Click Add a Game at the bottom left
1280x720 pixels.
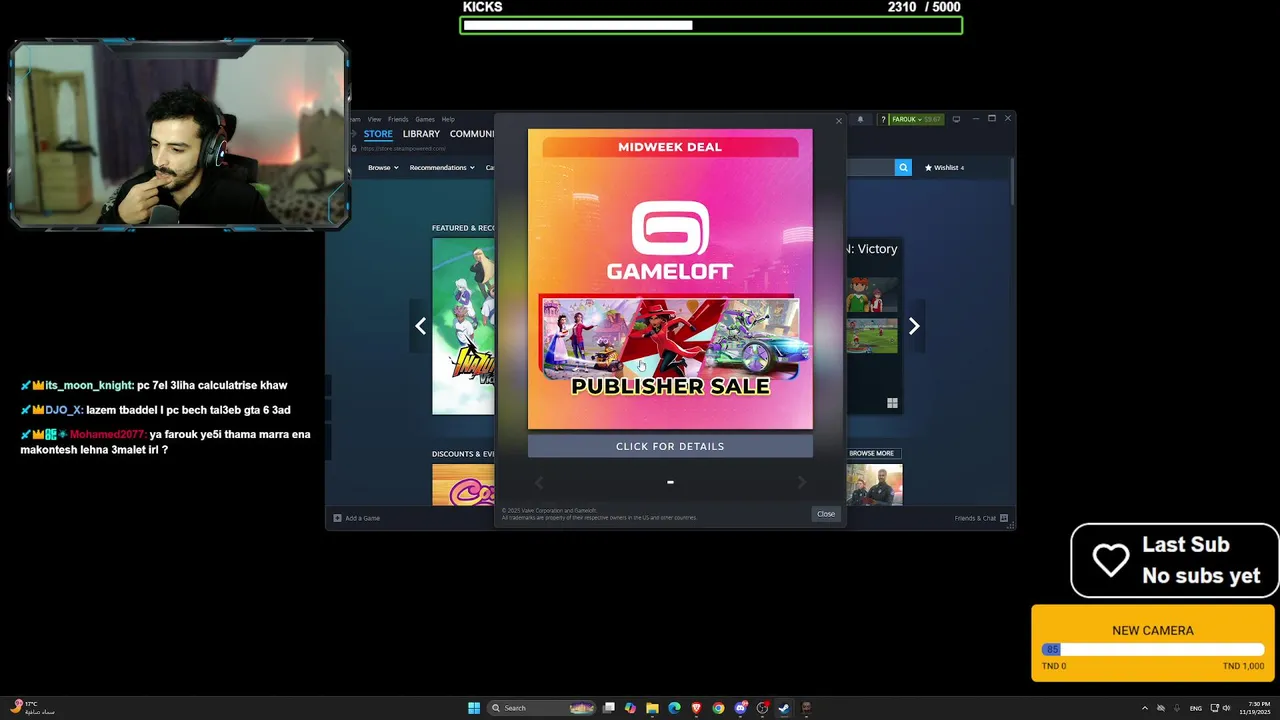click(x=357, y=518)
